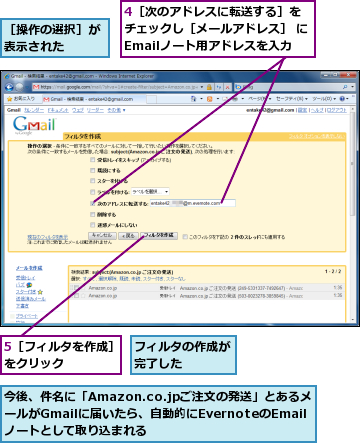The width and height of the screenshot is (360, 443).
Task: Toggle the 次のアドレスに転送する checkbox
Action: click(x=93, y=203)
